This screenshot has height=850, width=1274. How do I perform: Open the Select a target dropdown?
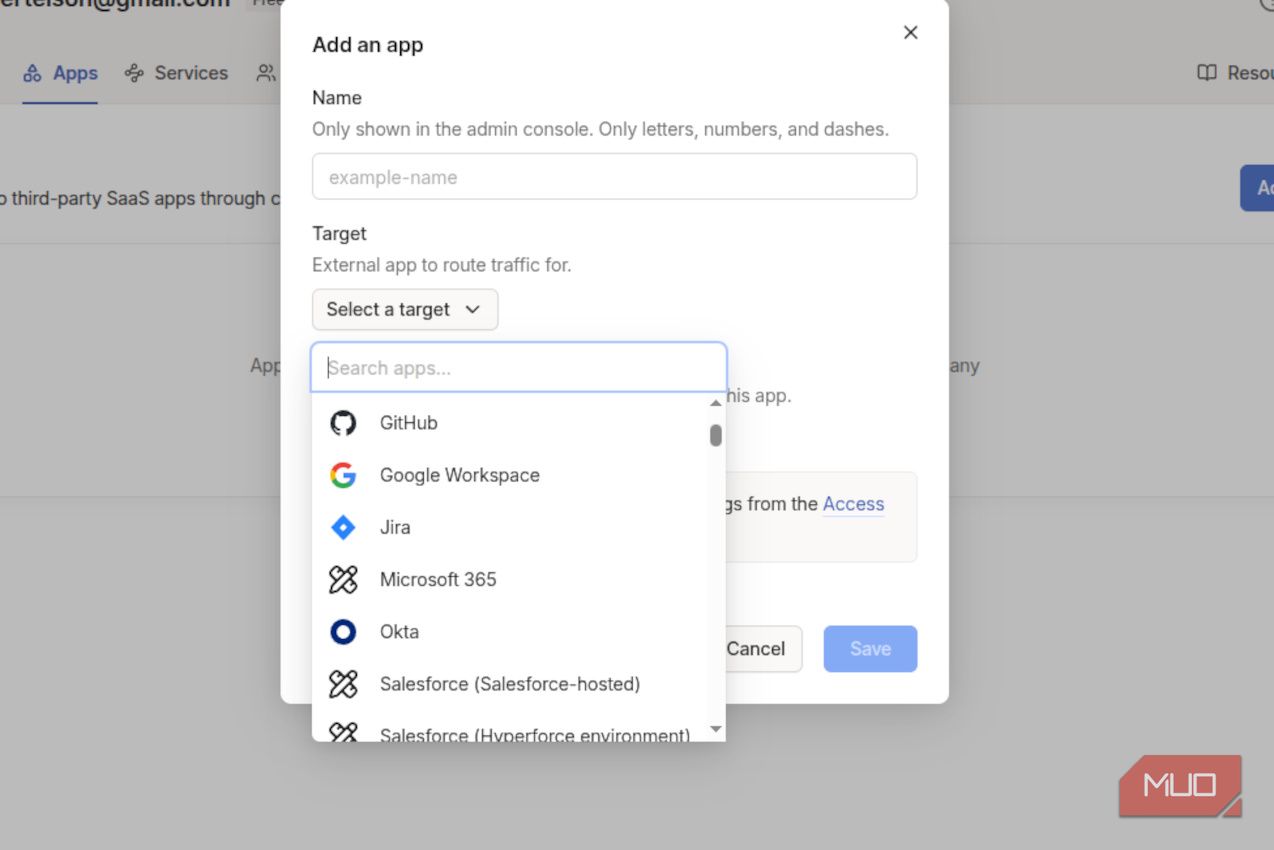point(405,309)
